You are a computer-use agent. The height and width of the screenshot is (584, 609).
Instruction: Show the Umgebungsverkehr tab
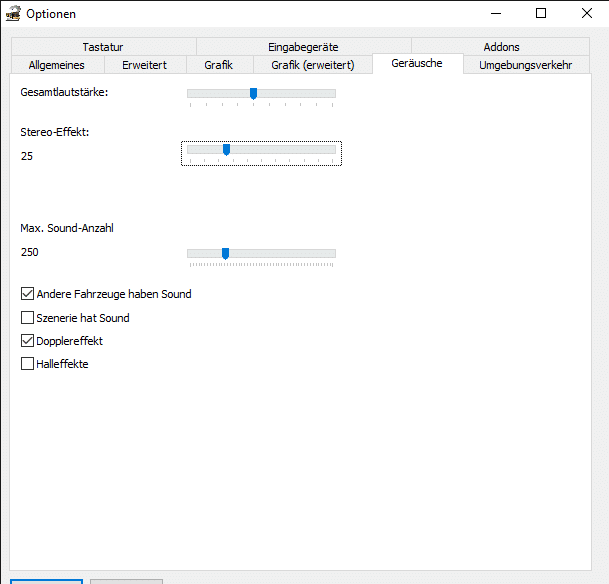coord(525,65)
